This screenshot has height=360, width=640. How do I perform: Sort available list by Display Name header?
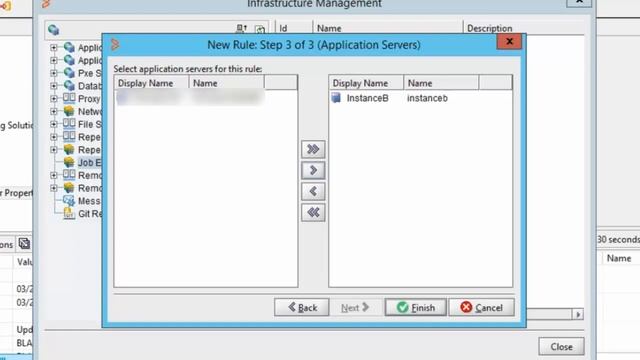(151, 83)
